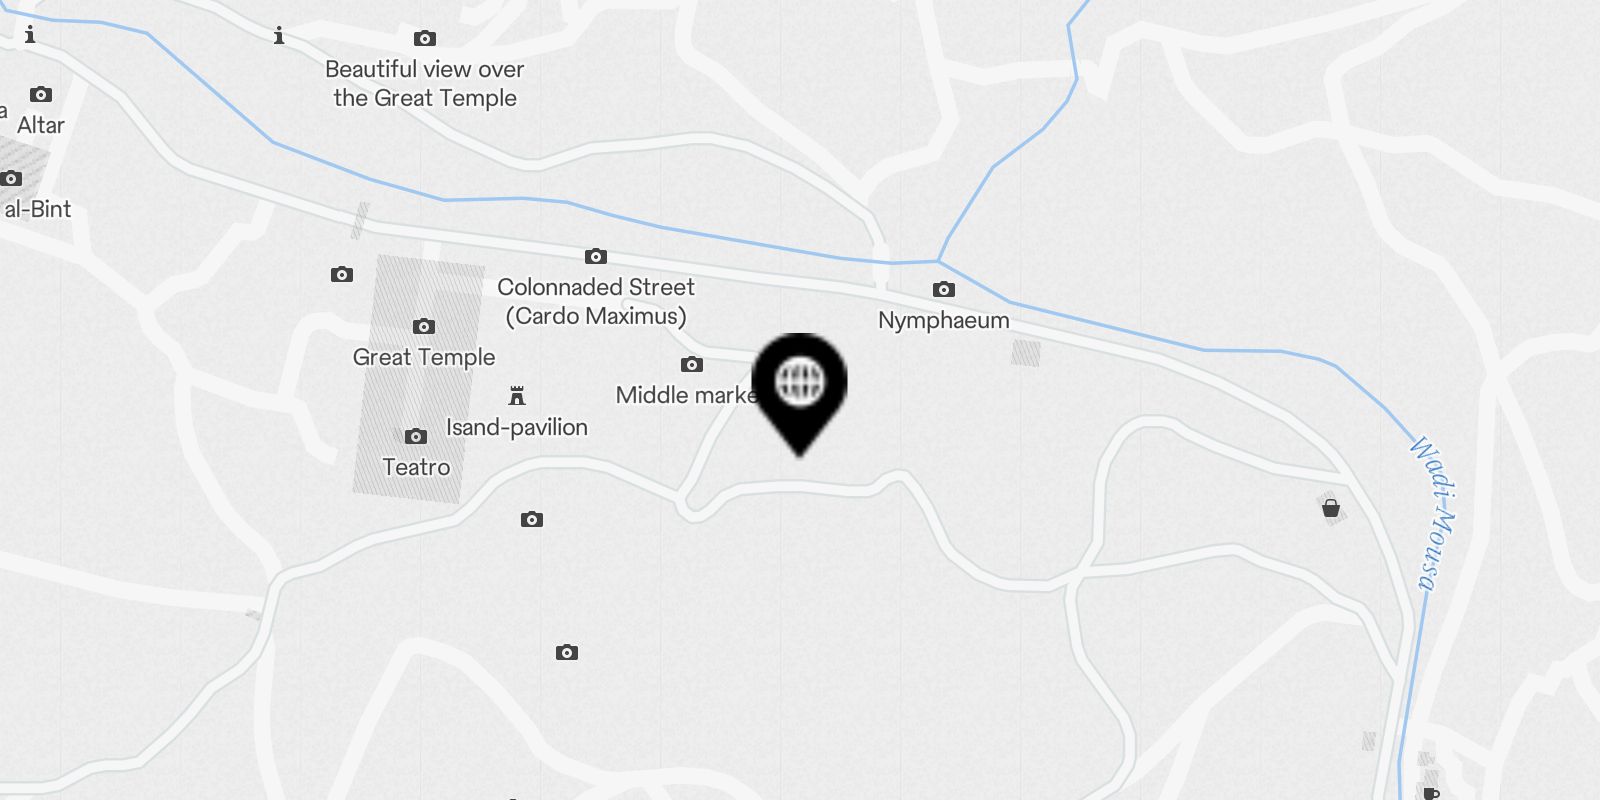Image resolution: width=1600 pixels, height=800 pixels.
Task: Select the Teatro camera icon
Action: [416, 436]
